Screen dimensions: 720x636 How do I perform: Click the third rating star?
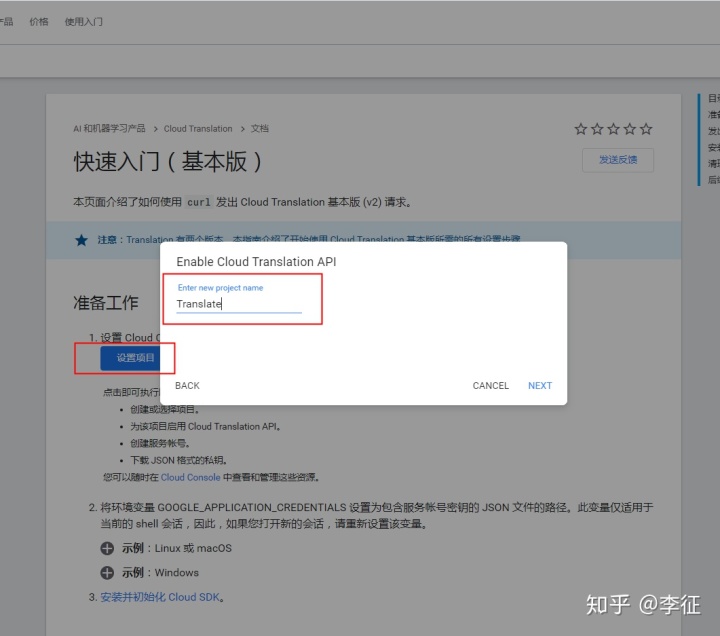coord(613,129)
